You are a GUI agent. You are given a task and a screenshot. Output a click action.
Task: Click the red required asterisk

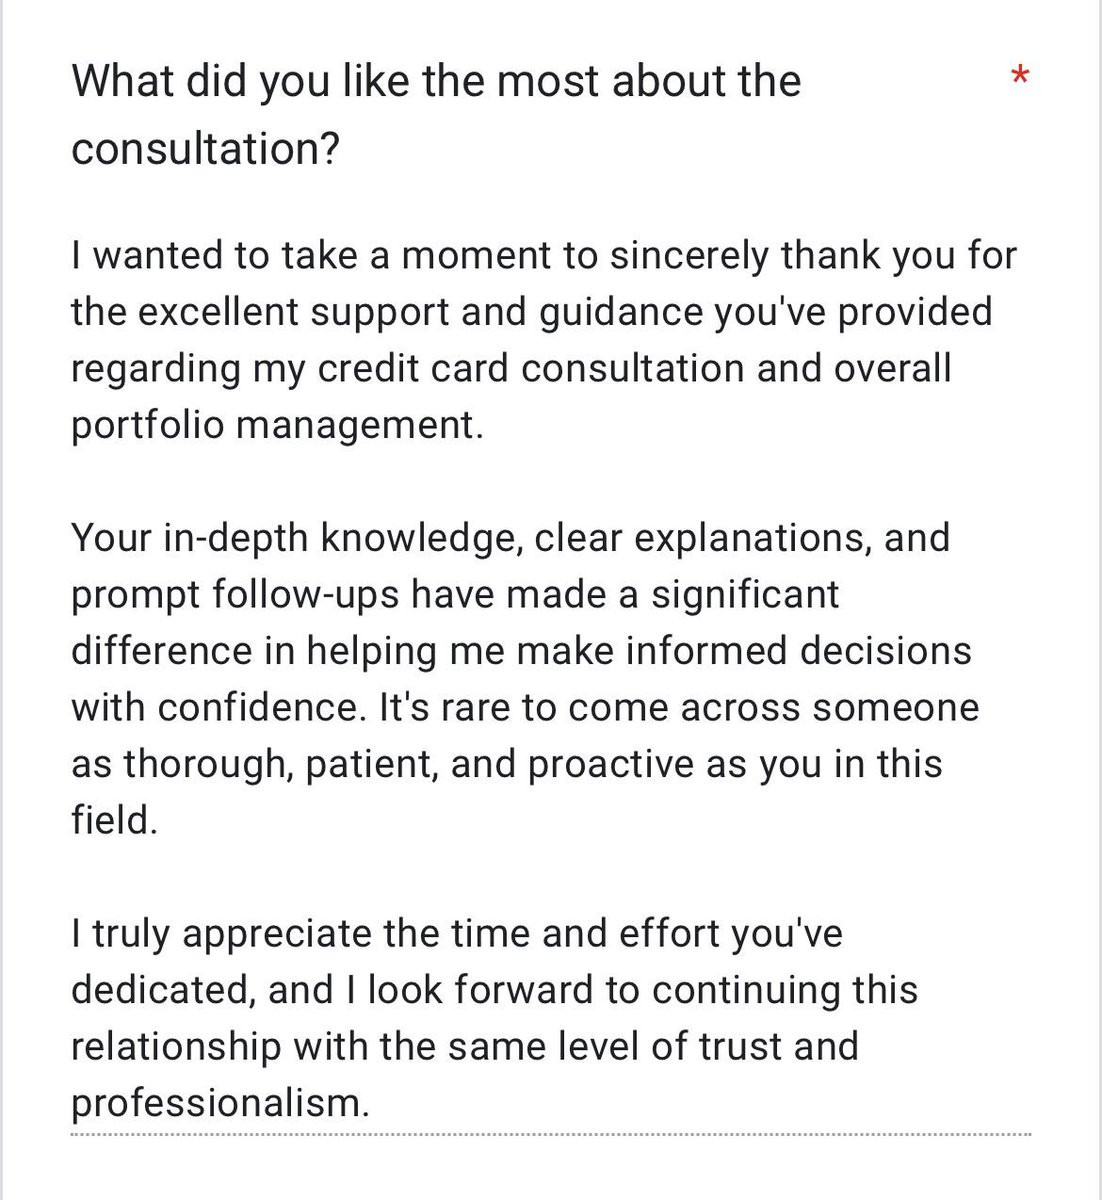point(1019,75)
